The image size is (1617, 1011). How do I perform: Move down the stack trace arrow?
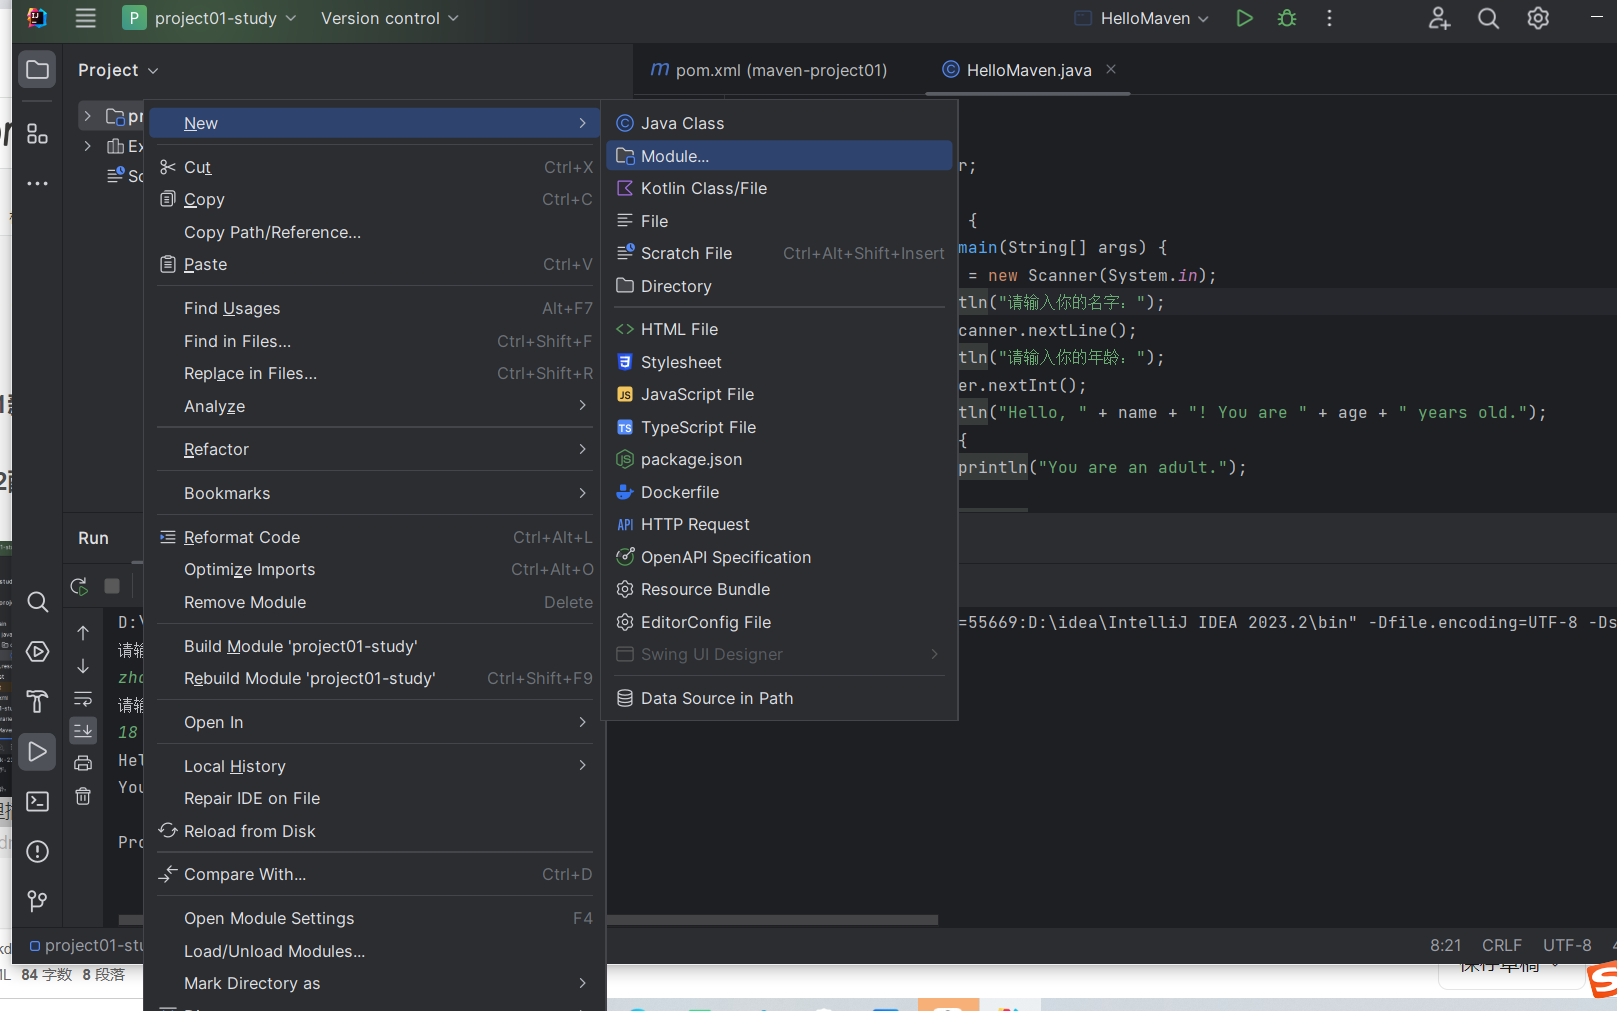[x=83, y=666]
